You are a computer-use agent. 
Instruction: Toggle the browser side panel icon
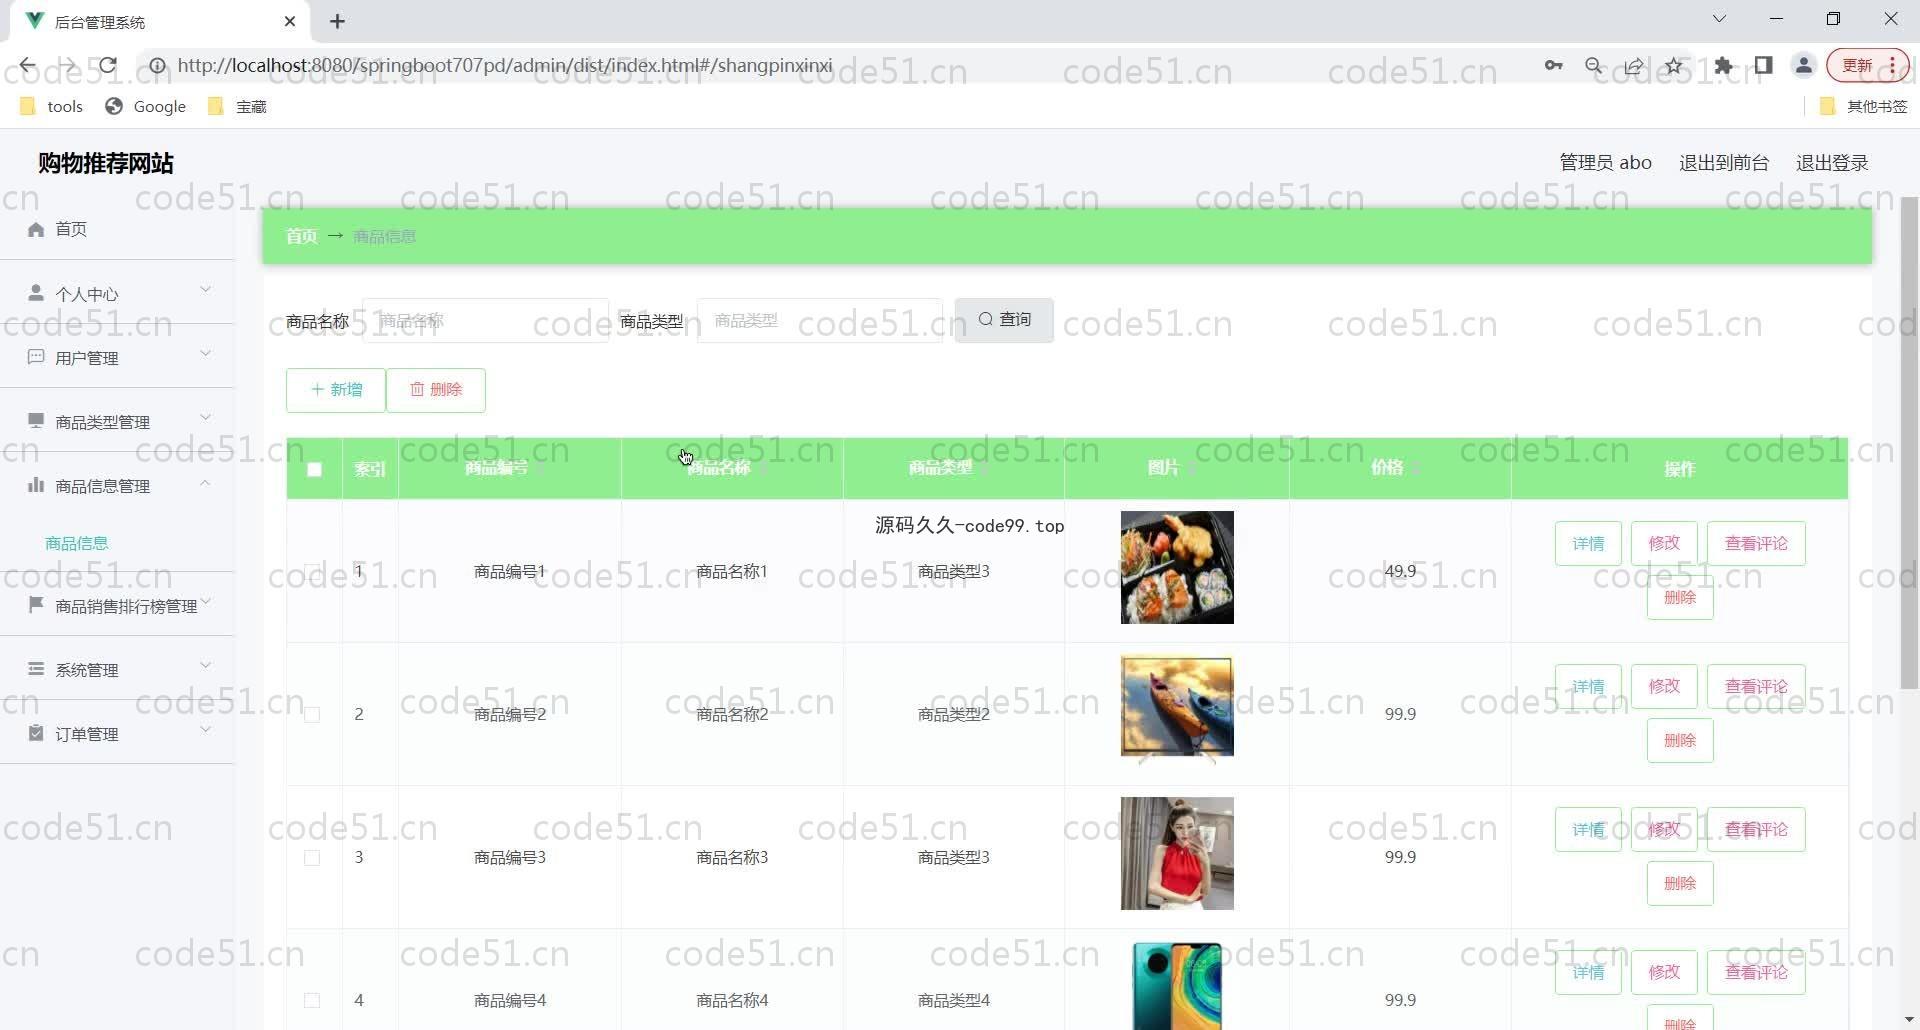(x=1763, y=66)
